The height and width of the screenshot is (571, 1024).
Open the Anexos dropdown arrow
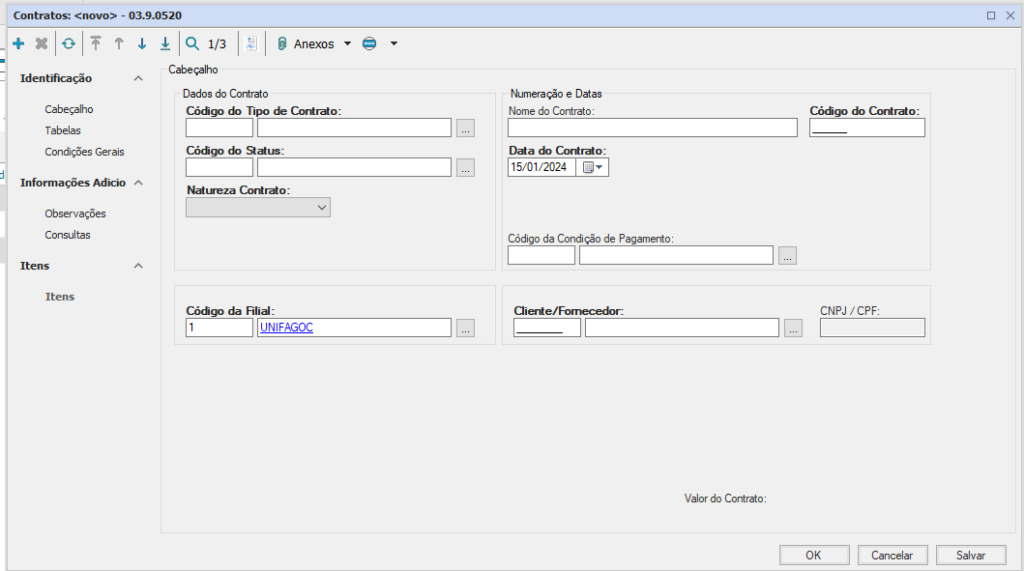pyautogui.click(x=347, y=44)
